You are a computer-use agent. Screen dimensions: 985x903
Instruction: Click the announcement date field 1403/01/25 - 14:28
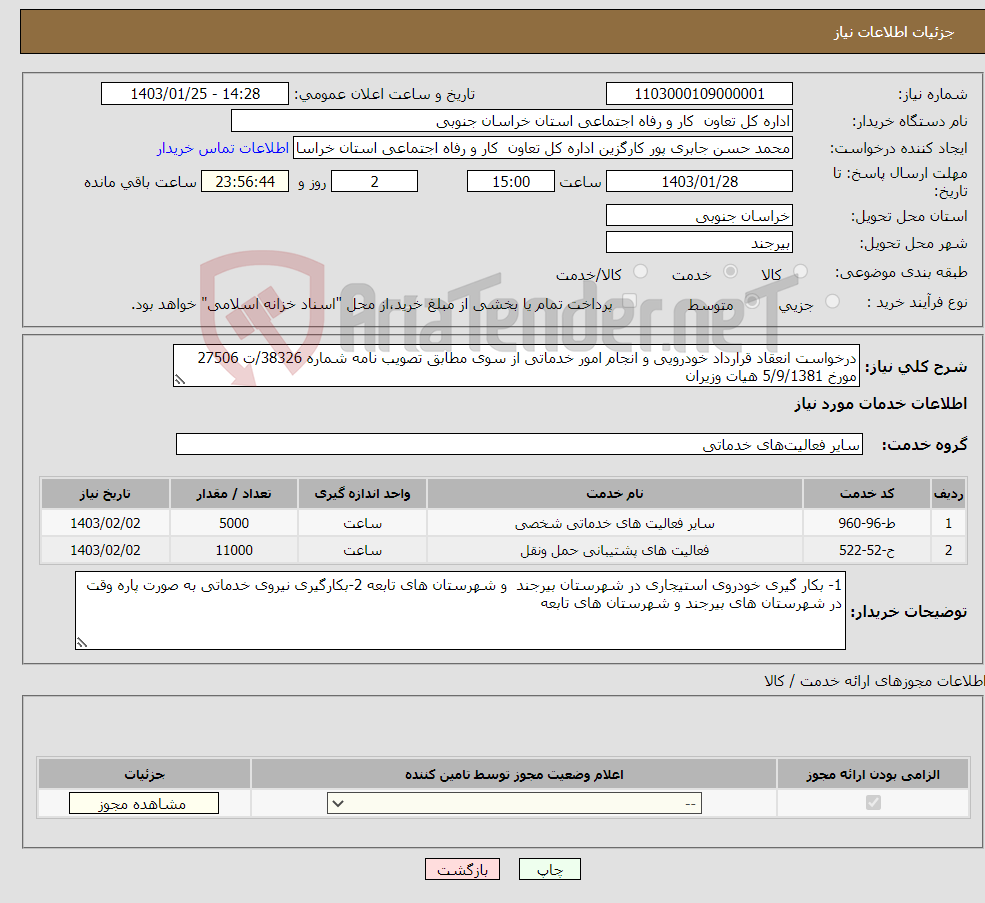click(195, 94)
